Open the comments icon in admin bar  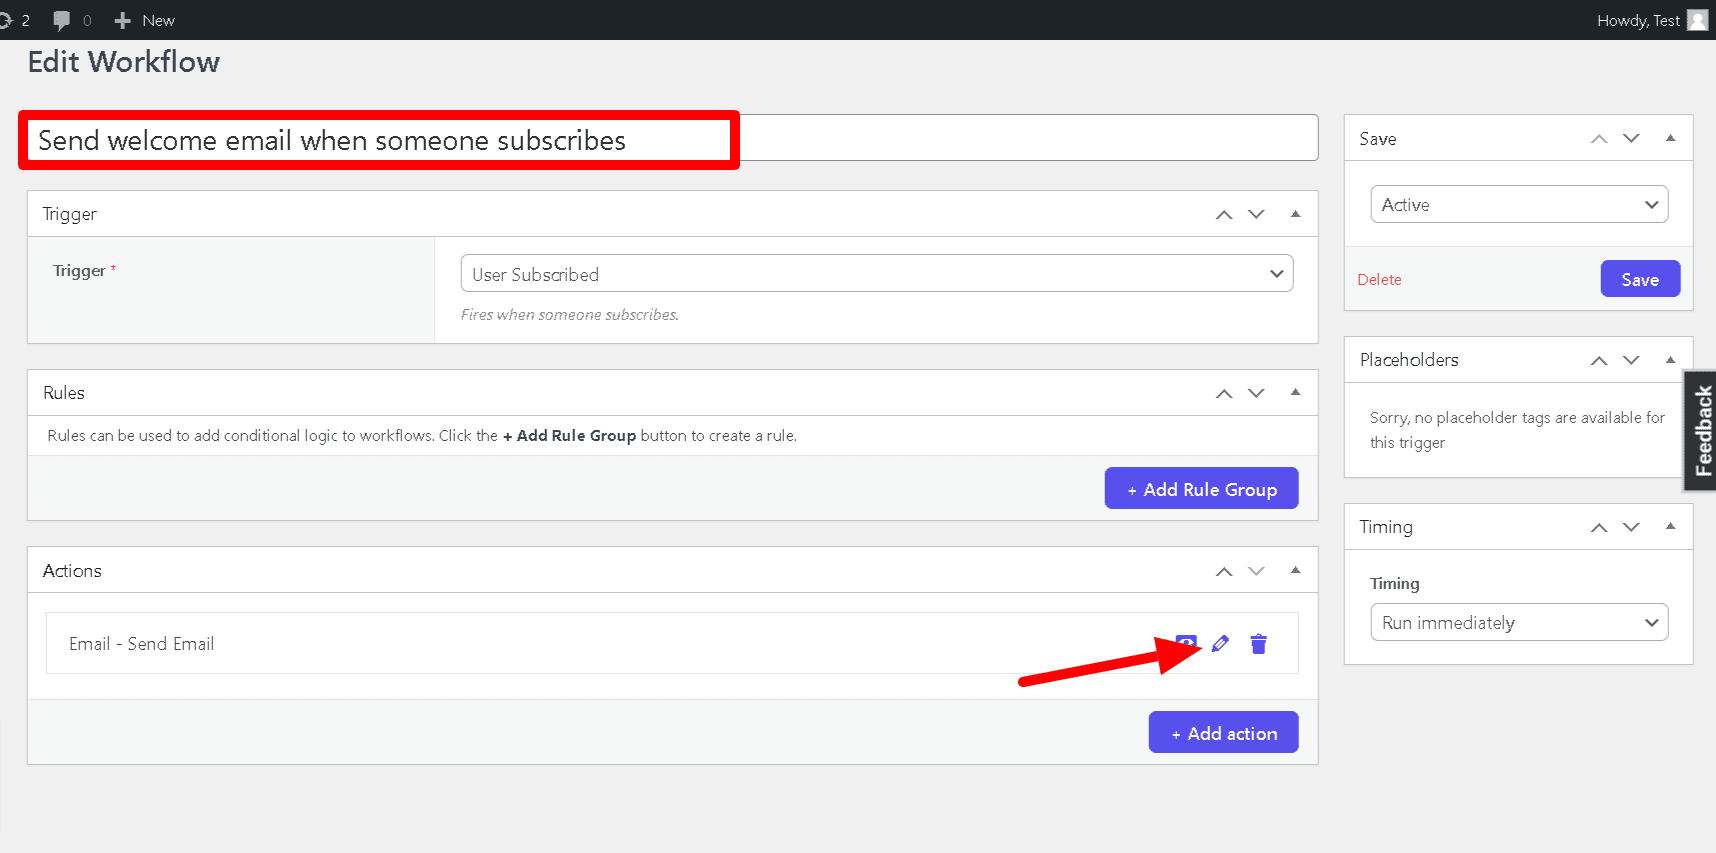62,20
